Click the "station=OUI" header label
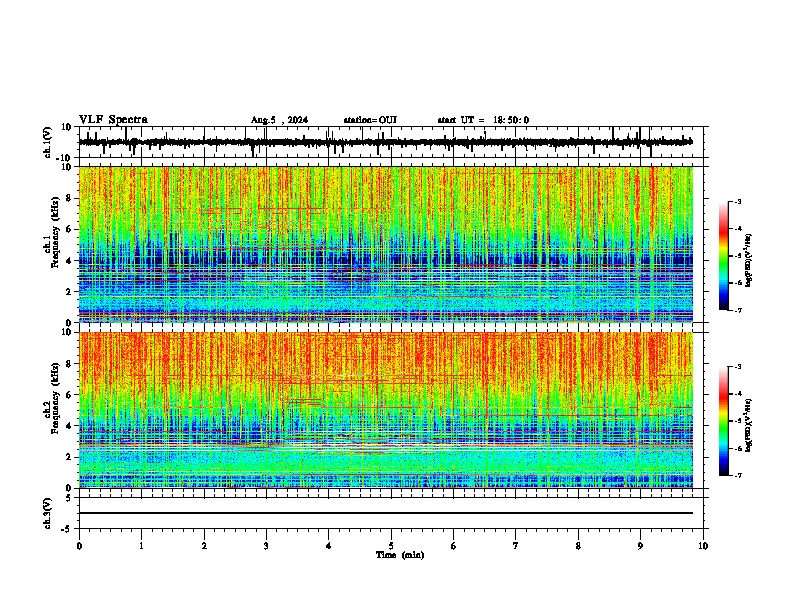 (x=370, y=120)
